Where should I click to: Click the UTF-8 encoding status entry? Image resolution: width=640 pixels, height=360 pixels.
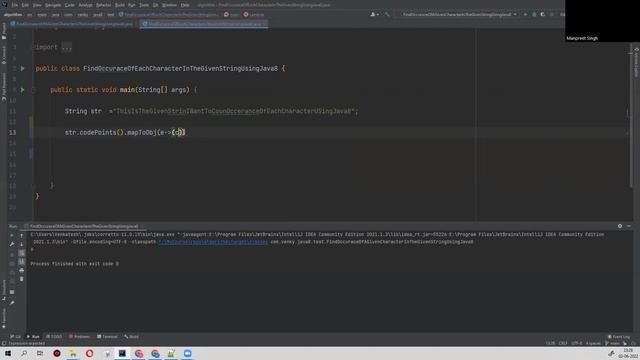(577, 343)
